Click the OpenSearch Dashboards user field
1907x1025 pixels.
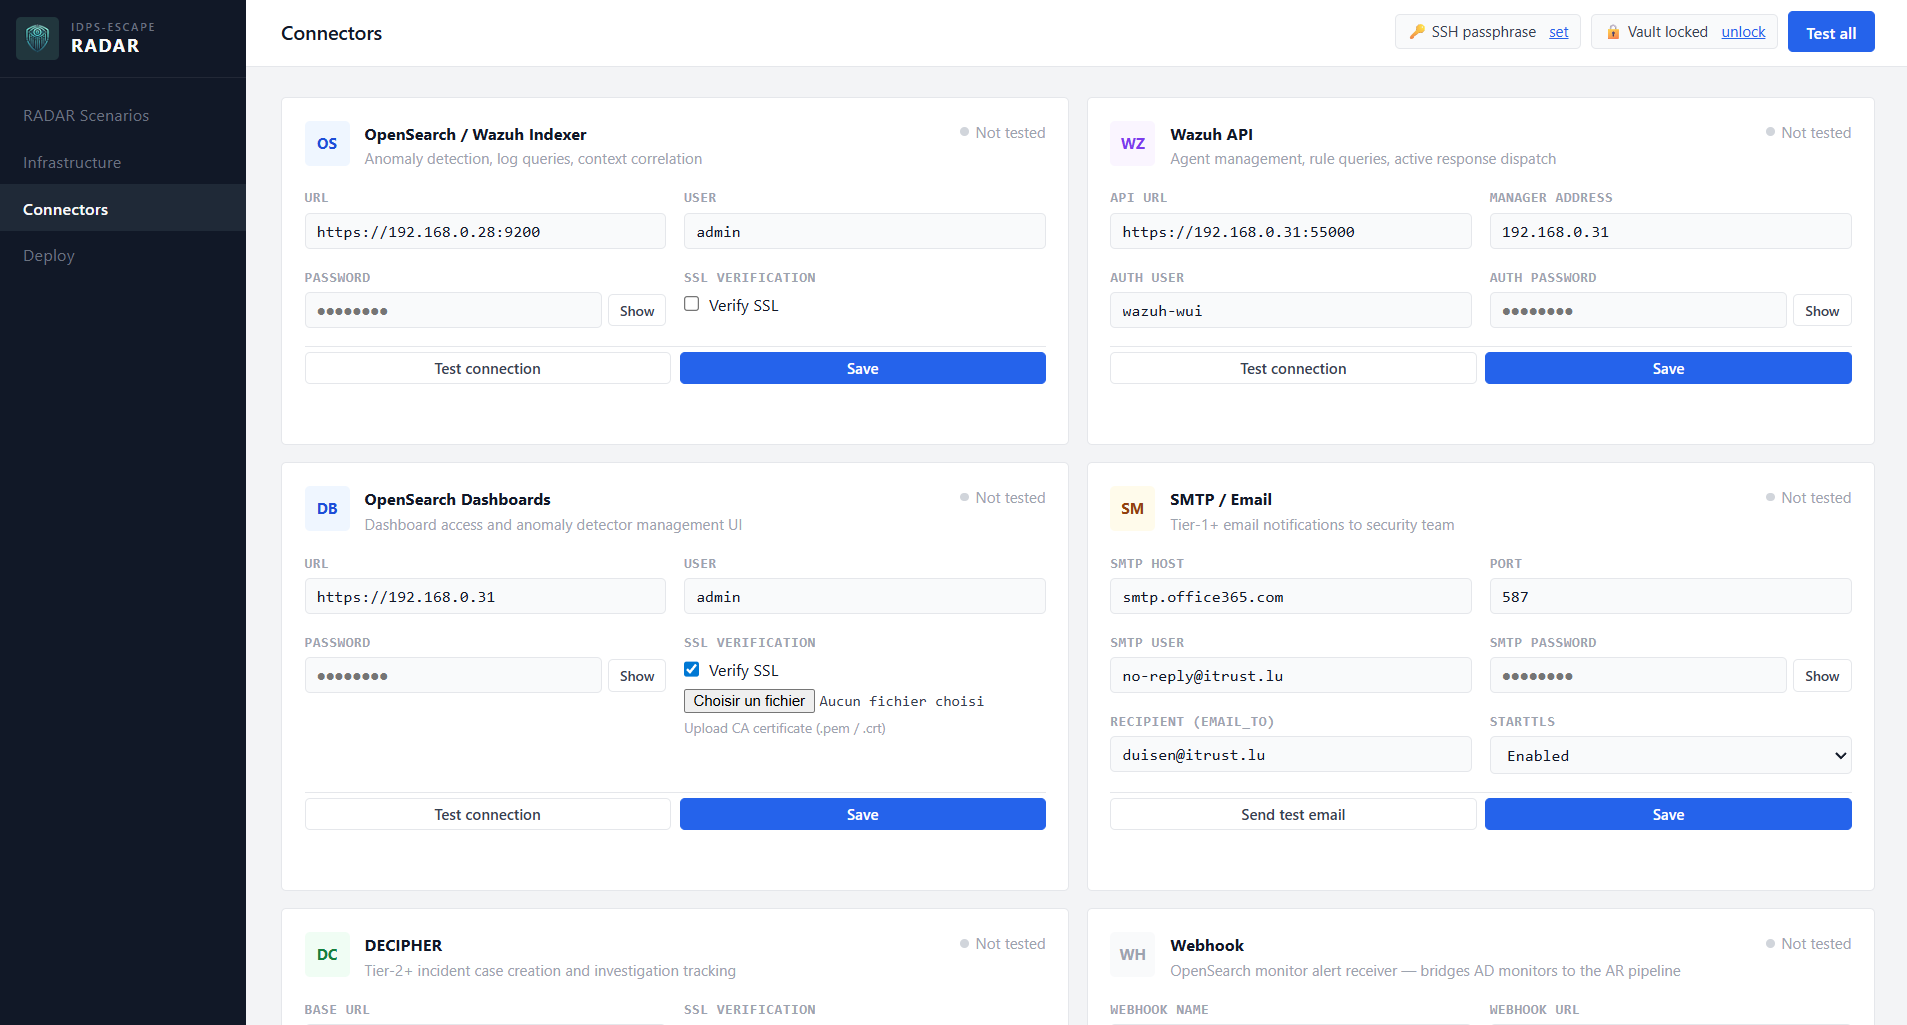point(865,596)
